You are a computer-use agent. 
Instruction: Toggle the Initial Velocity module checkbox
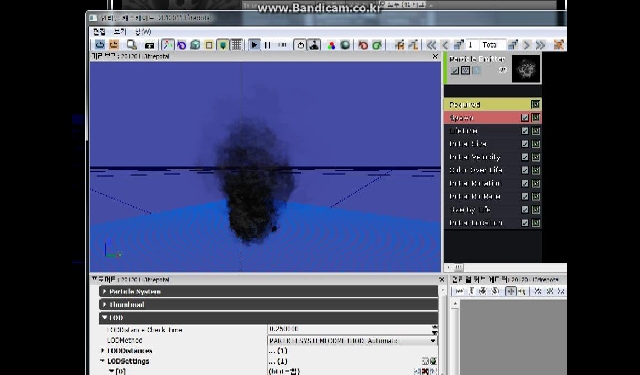pos(525,157)
